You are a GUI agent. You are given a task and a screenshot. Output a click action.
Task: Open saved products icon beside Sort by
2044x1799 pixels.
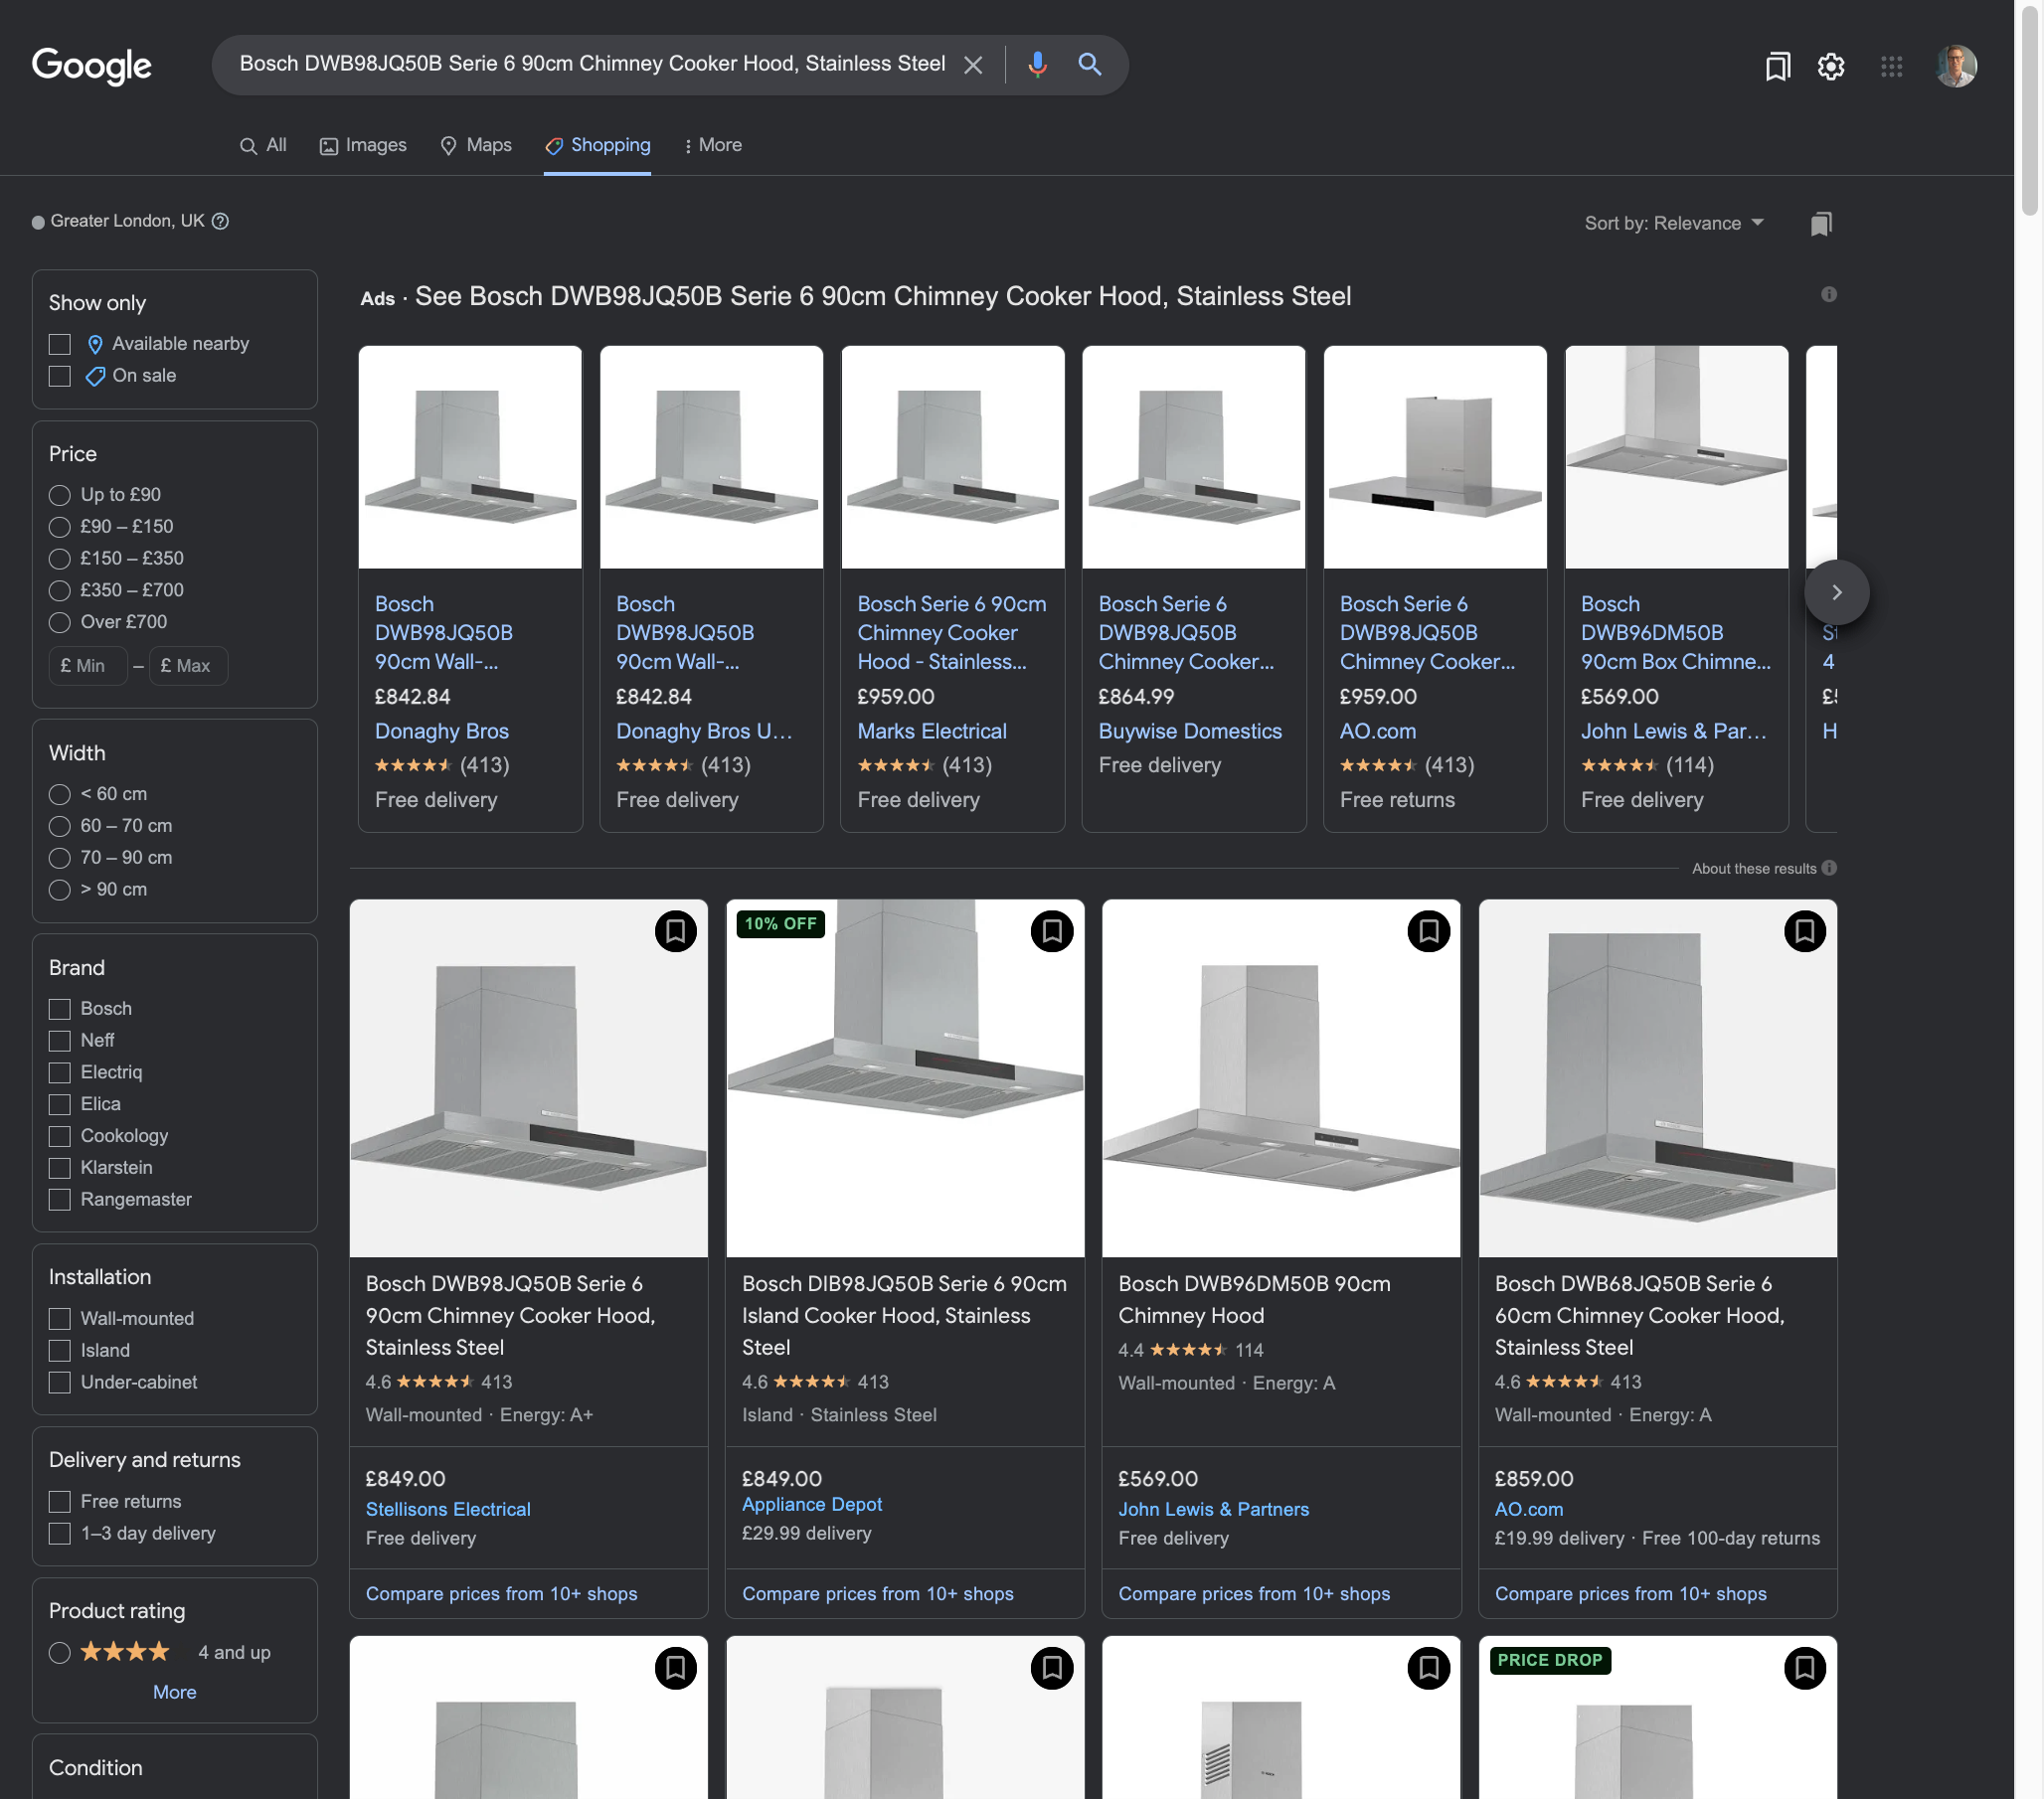tap(1820, 224)
